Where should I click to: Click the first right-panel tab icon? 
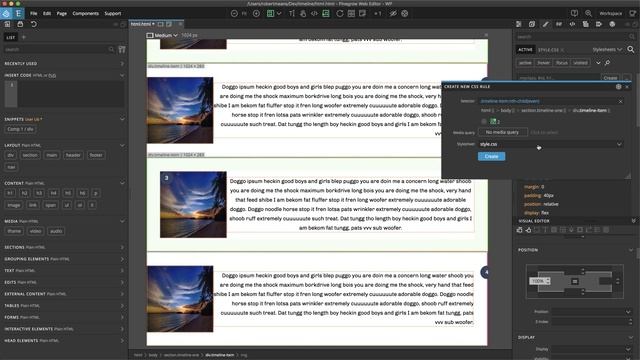coord(519,24)
